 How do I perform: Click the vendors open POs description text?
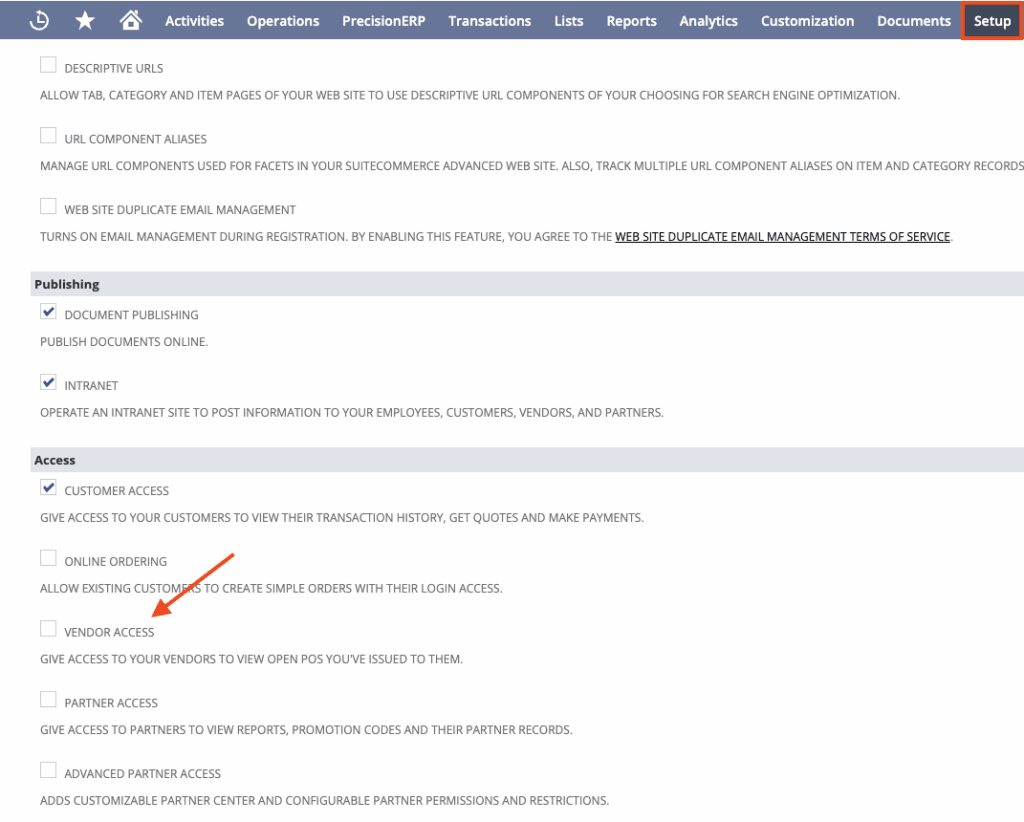tap(251, 659)
